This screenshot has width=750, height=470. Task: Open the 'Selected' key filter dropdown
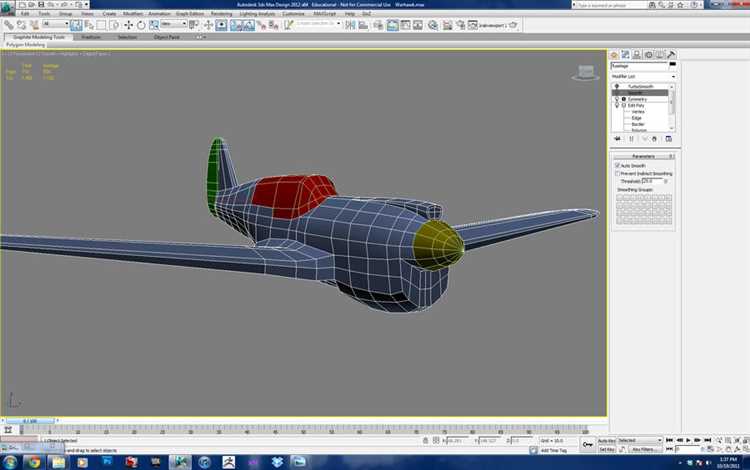click(x=639, y=440)
